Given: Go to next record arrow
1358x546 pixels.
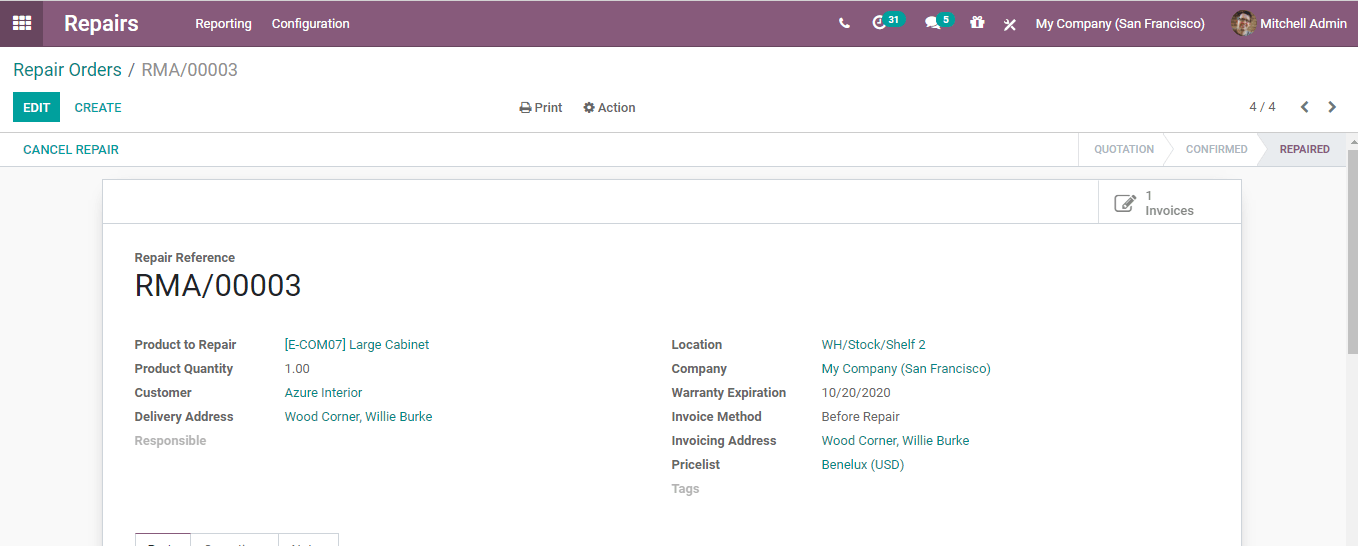Looking at the screenshot, I should tap(1332, 107).
